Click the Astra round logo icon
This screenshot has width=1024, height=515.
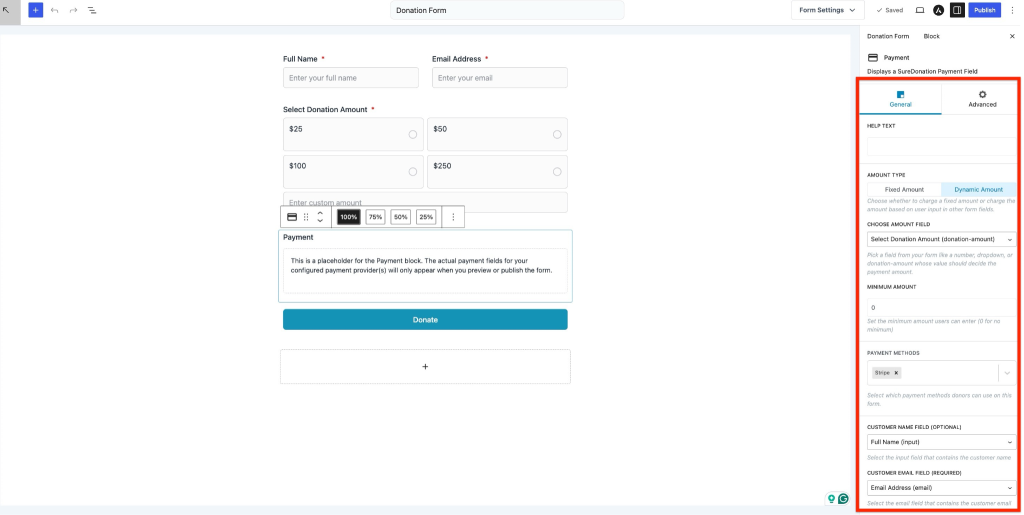pyautogui.click(x=938, y=10)
